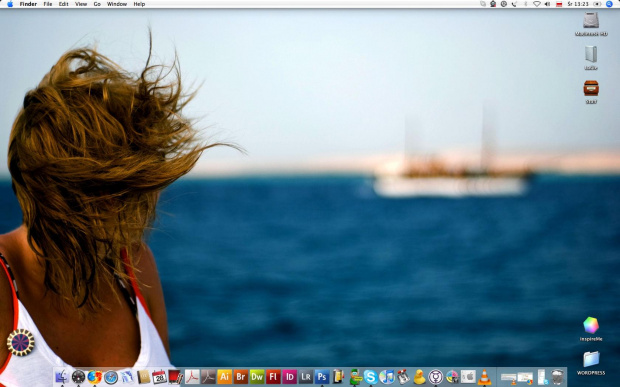Click the battery status indicator in menu bar
Image resolution: width=620 pixels, height=387 pixels.
click(597, 4)
